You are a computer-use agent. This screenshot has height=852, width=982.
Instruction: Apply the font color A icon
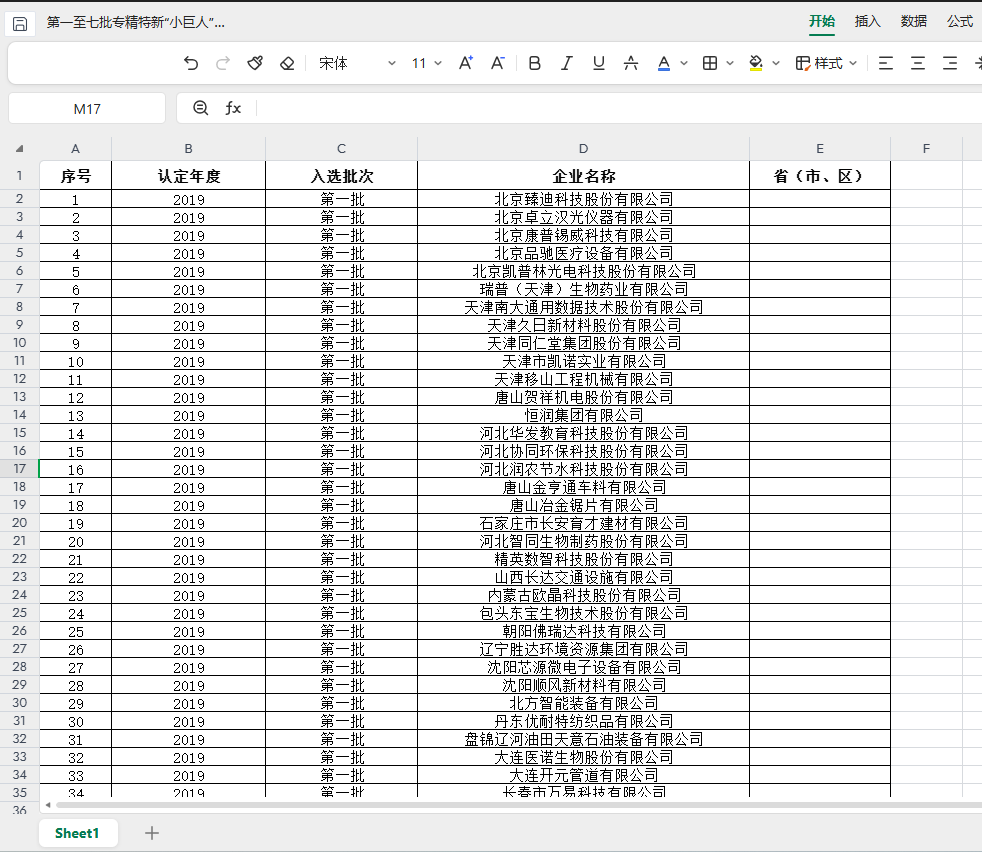click(664, 63)
